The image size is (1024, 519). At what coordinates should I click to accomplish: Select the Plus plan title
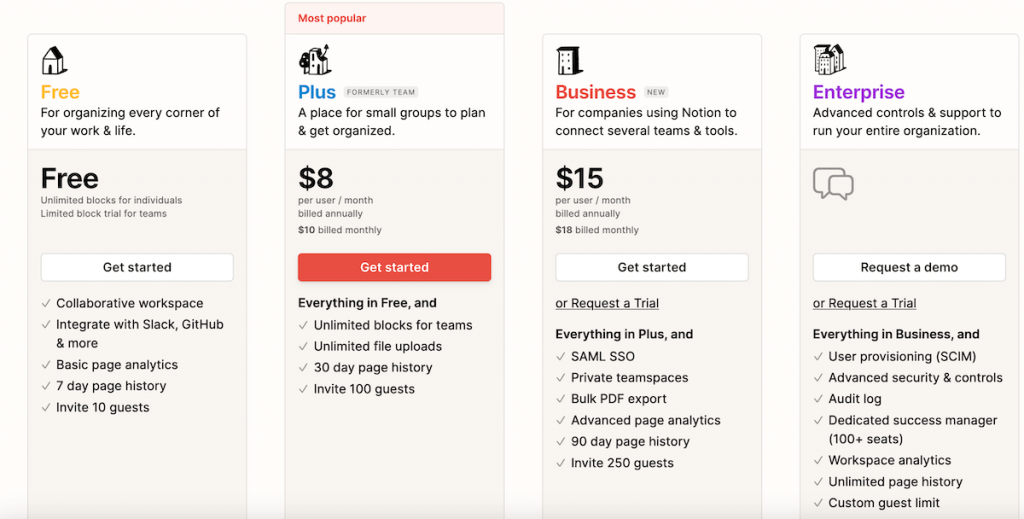click(317, 92)
